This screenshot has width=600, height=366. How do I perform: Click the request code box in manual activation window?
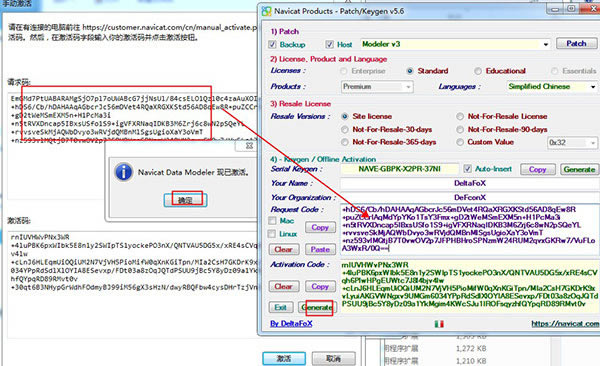tap(132, 145)
